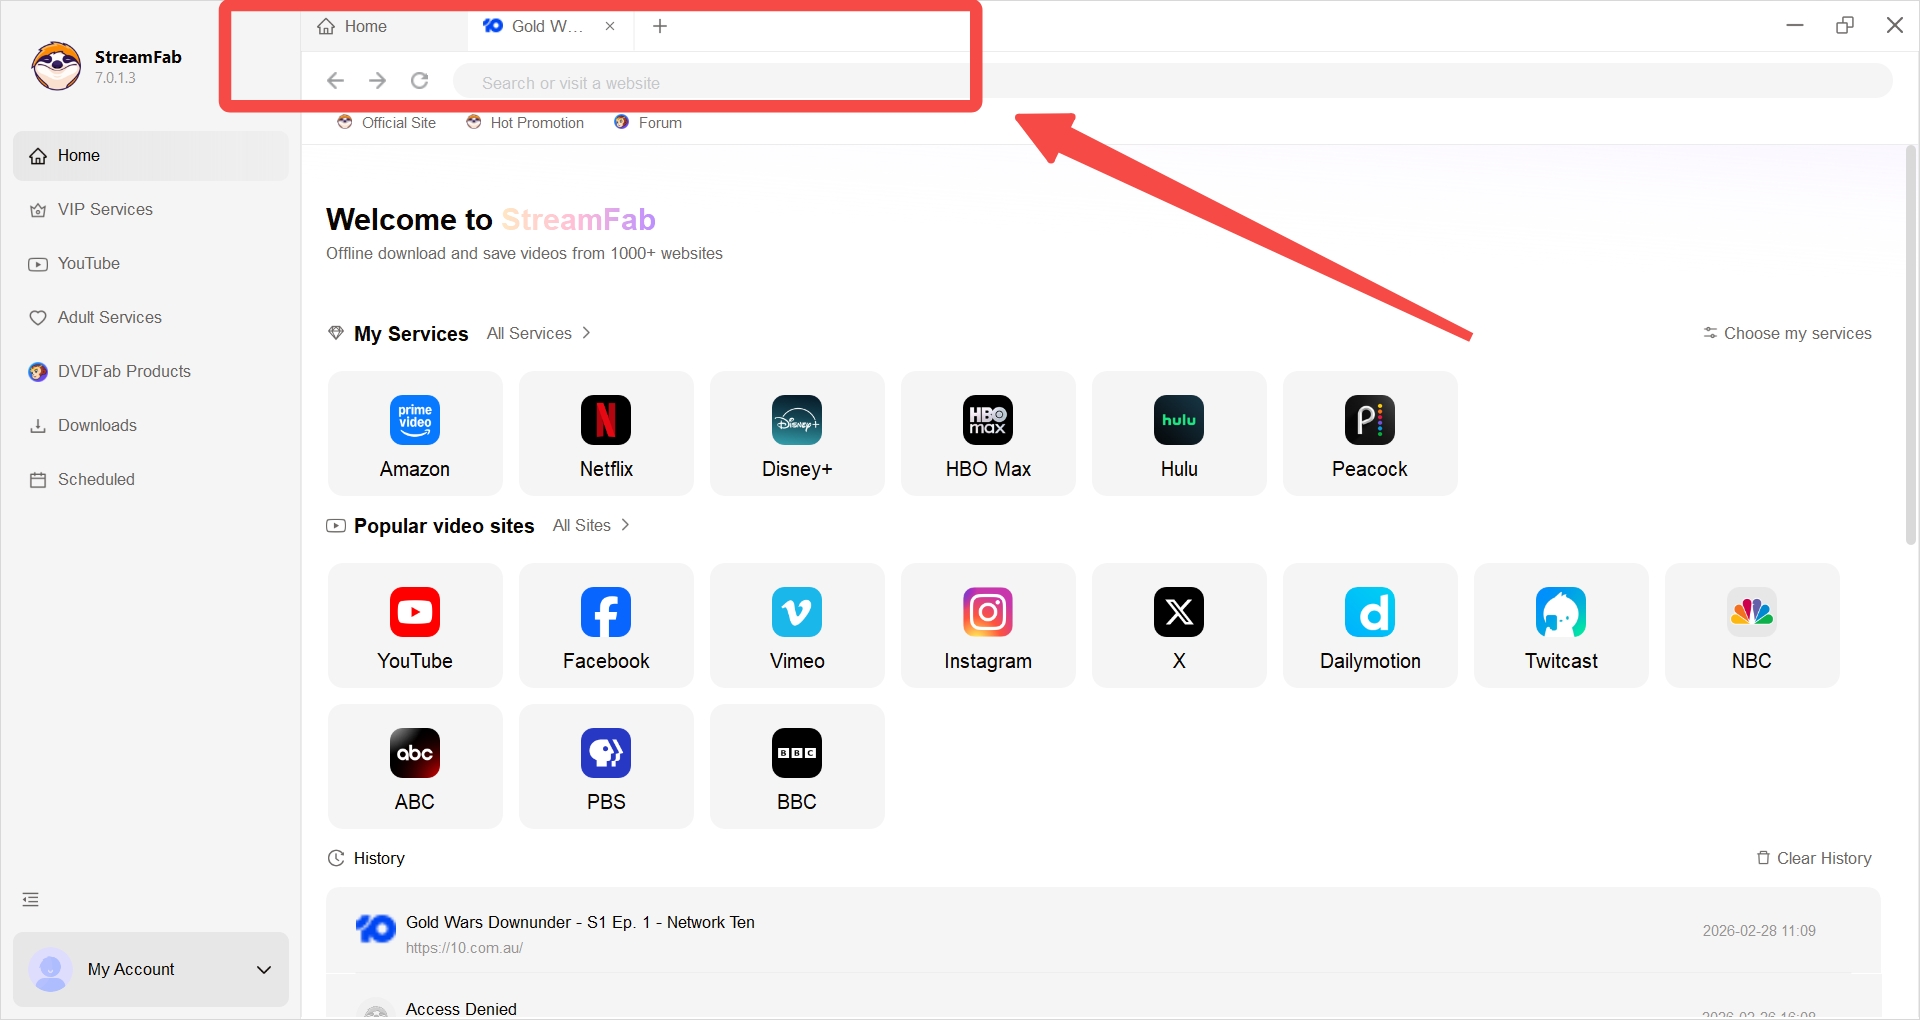
Task: Switch to the Home browser tab
Action: point(363,26)
